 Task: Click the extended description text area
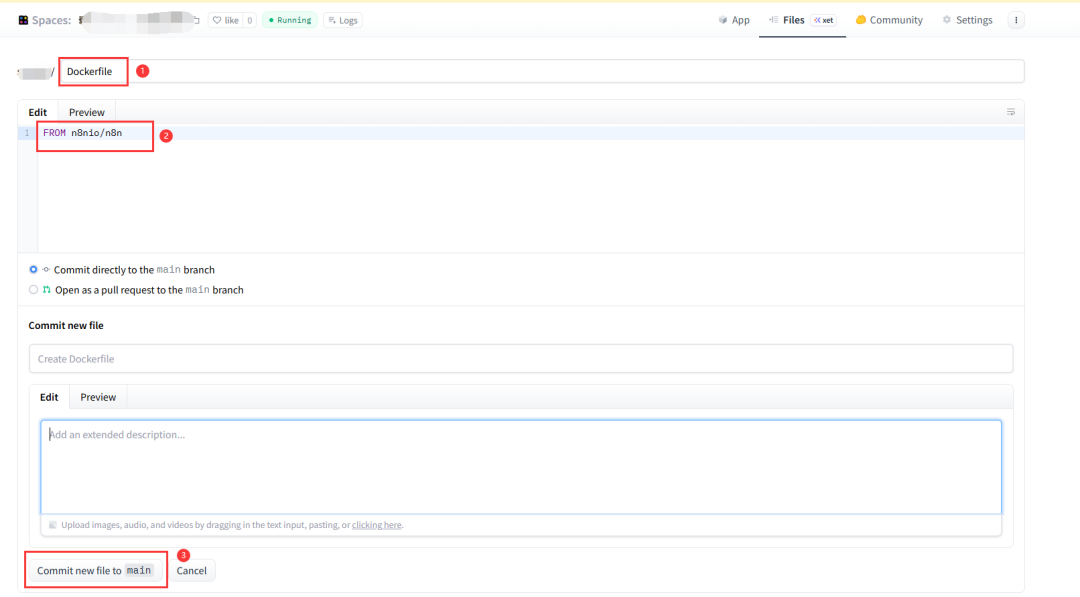[x=520, y=466]
